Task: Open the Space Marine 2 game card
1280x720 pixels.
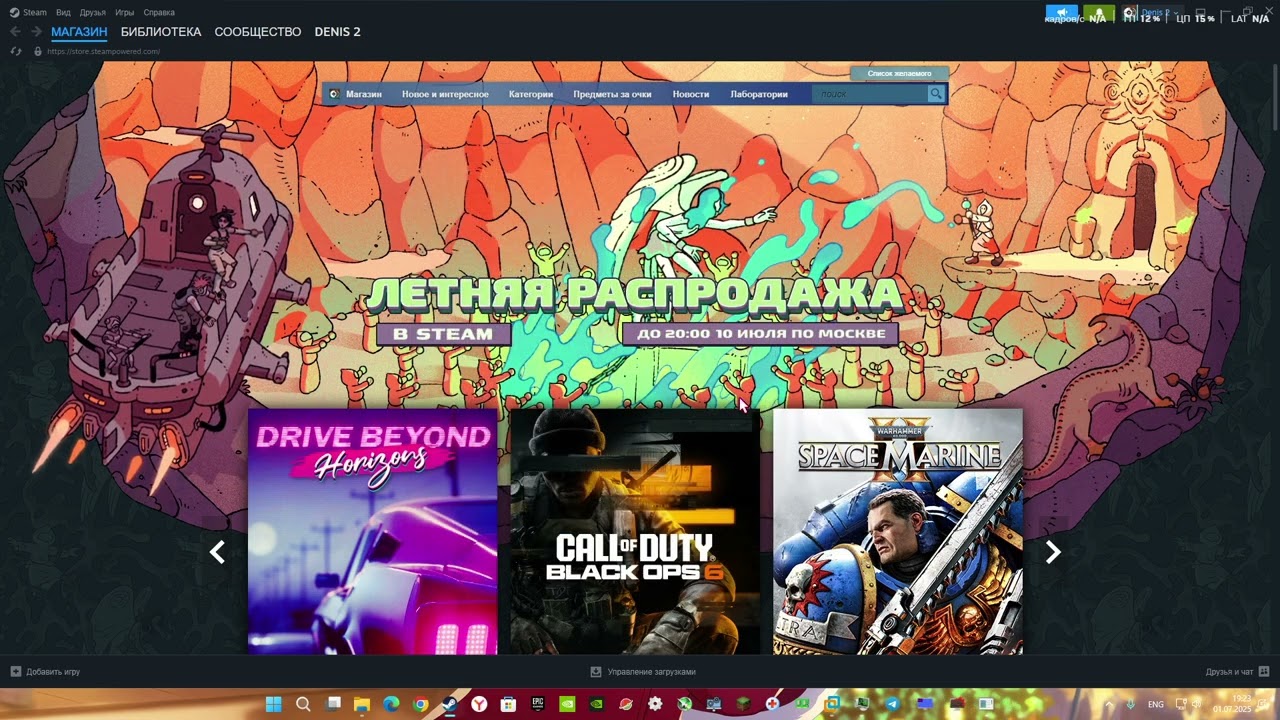Action: click(898, 531)
